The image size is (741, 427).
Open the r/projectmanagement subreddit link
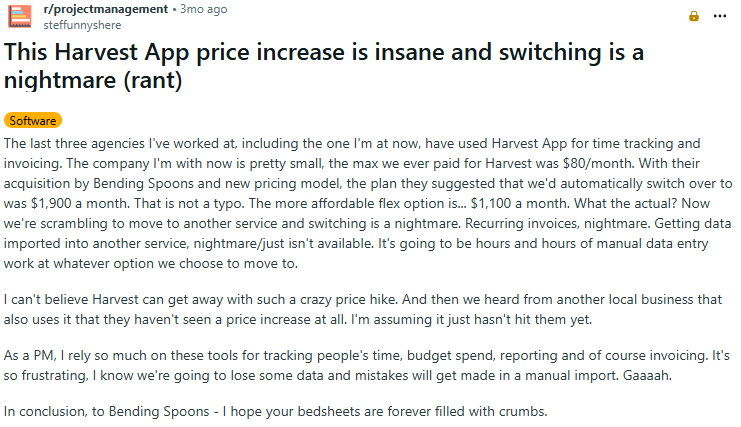click(x=105, y=9)
